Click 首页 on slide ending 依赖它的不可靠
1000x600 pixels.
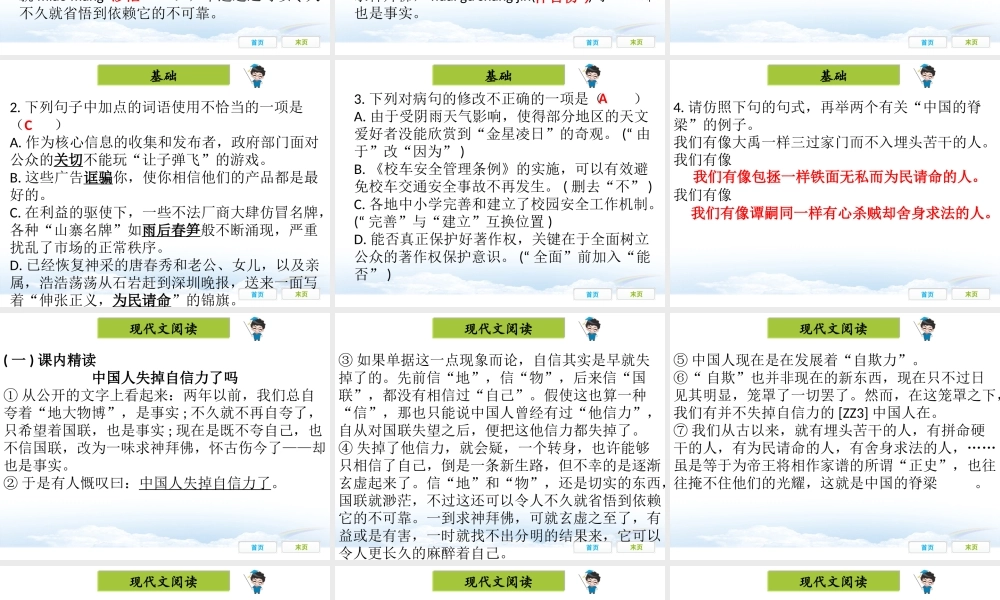(x=258, y=42)
